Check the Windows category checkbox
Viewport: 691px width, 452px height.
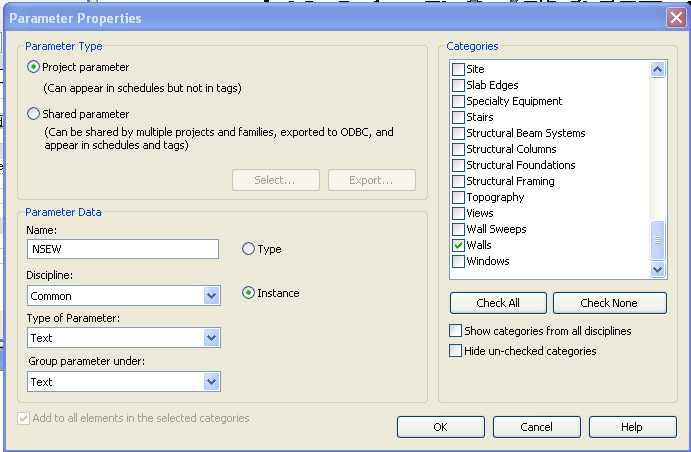pos(459,261)
